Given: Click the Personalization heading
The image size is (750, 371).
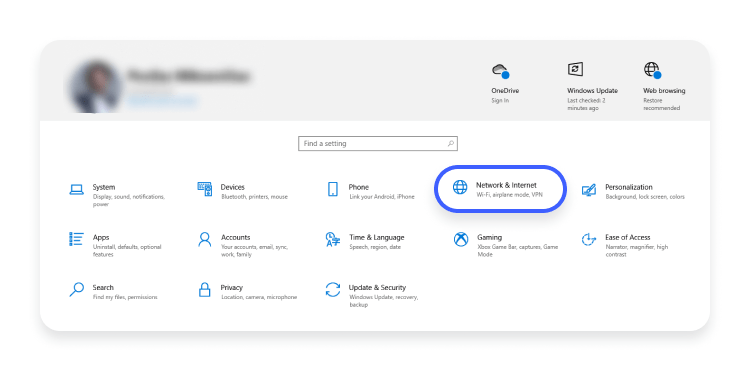Looking at the screenshot, I should point(629,187).
